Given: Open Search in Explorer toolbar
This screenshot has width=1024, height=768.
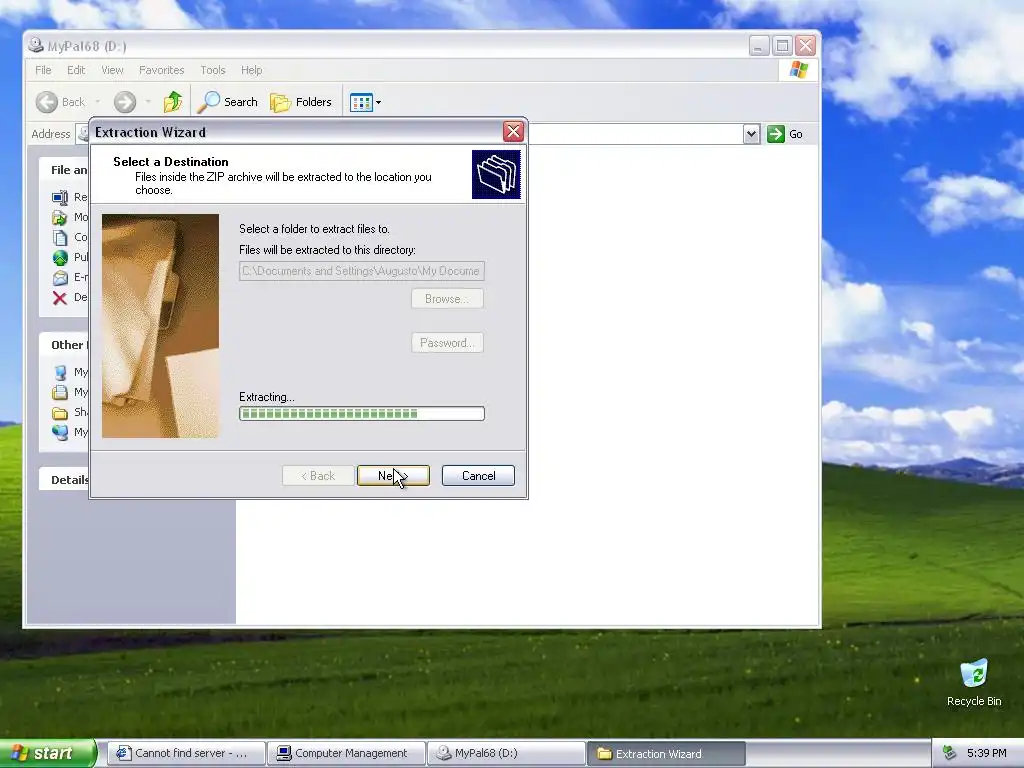Looking at the screenshot, I should point(228,102).
